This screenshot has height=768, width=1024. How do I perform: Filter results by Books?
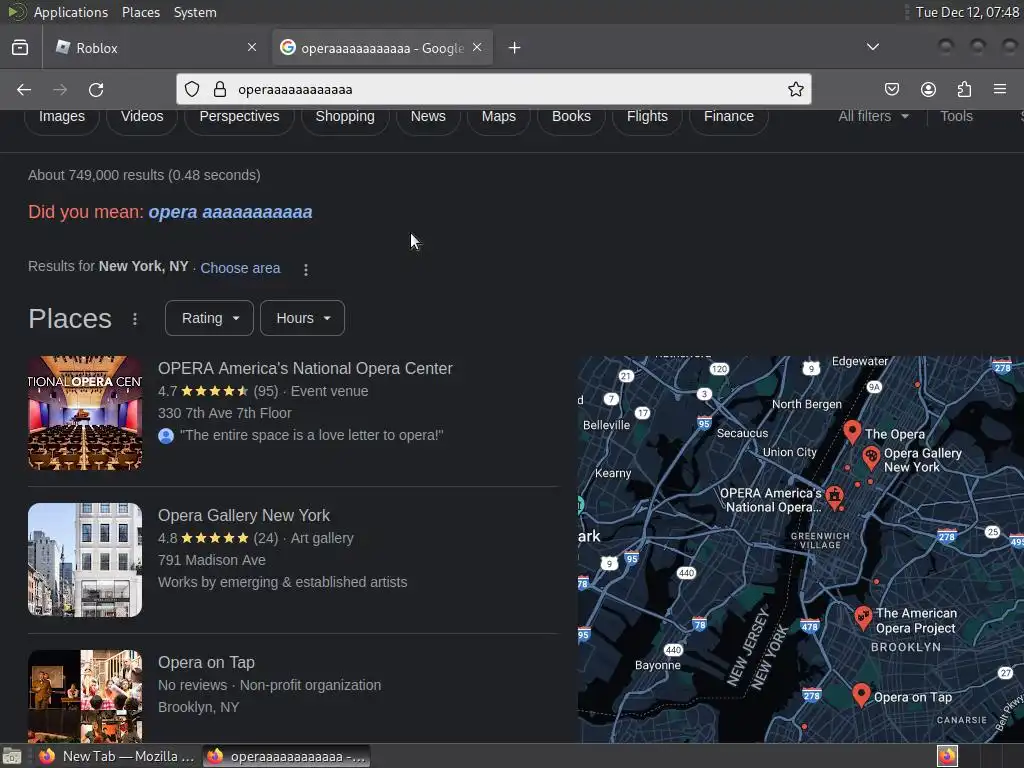[571, 116]
